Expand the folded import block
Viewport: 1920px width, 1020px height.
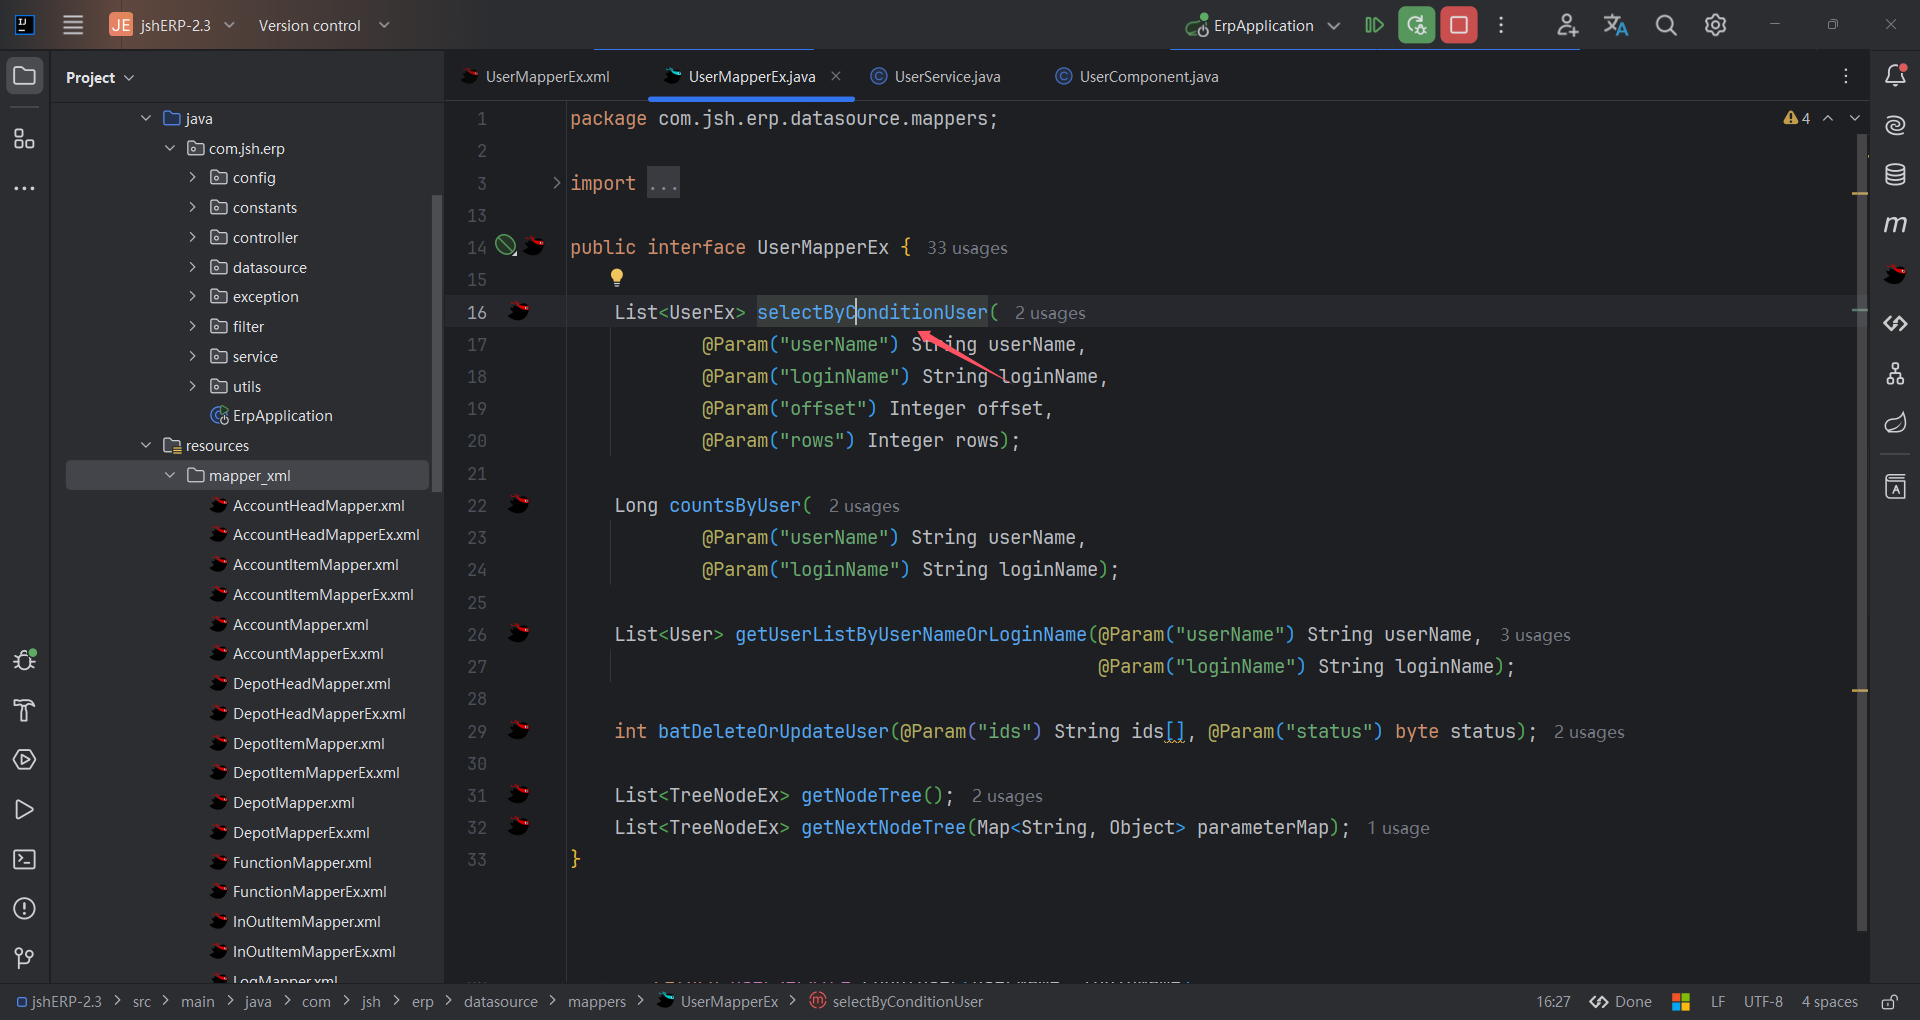[x=556, y=183]
